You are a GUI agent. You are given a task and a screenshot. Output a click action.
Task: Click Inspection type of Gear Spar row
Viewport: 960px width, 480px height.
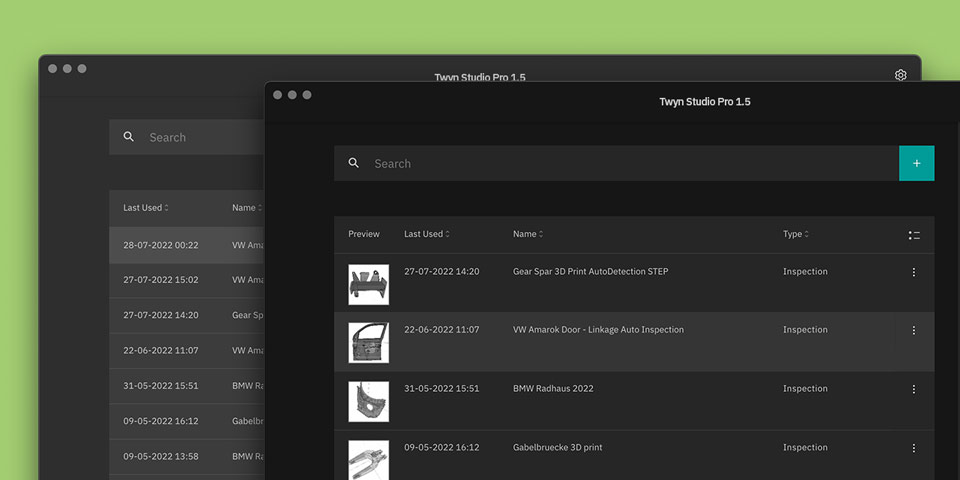pos(805,271)
